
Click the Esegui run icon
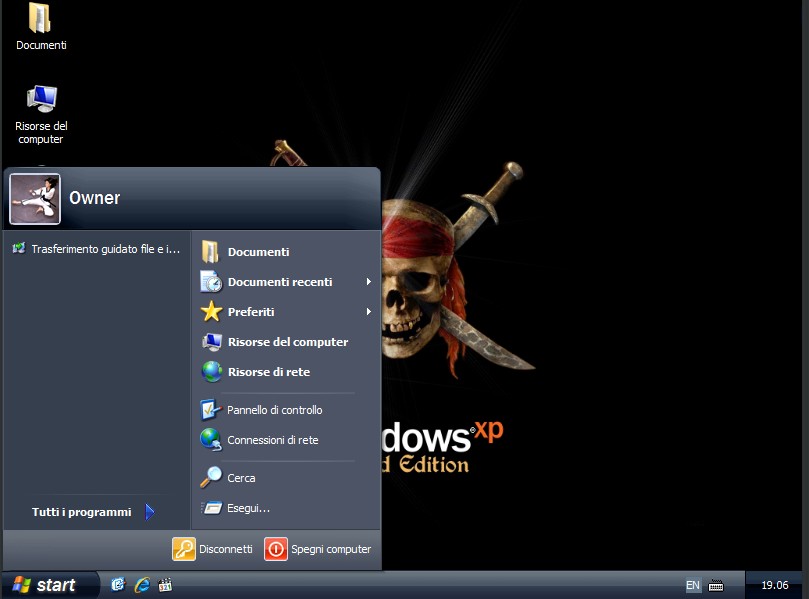click(x=211, y=508)
